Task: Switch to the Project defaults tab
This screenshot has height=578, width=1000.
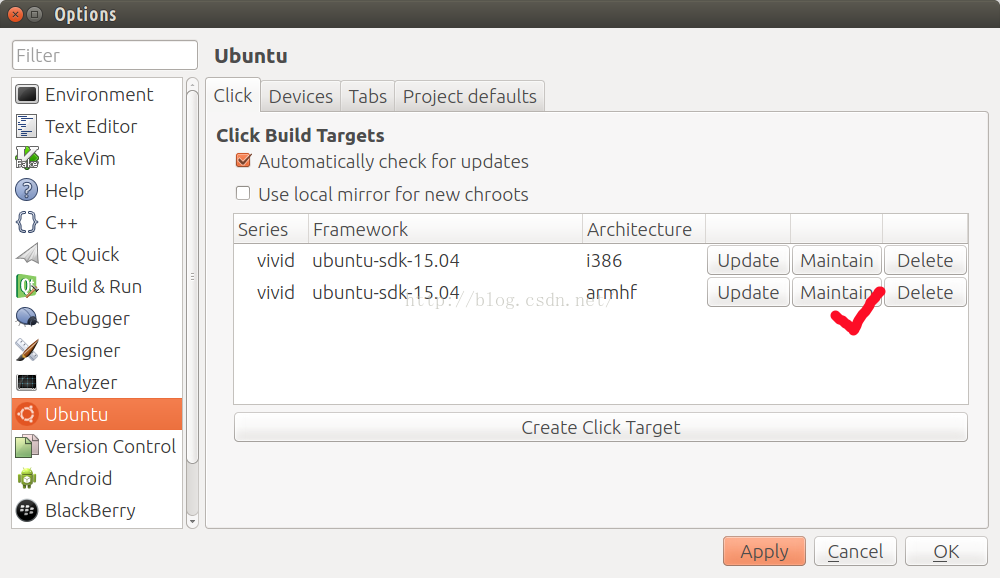Action: click(x=469, y=96)
